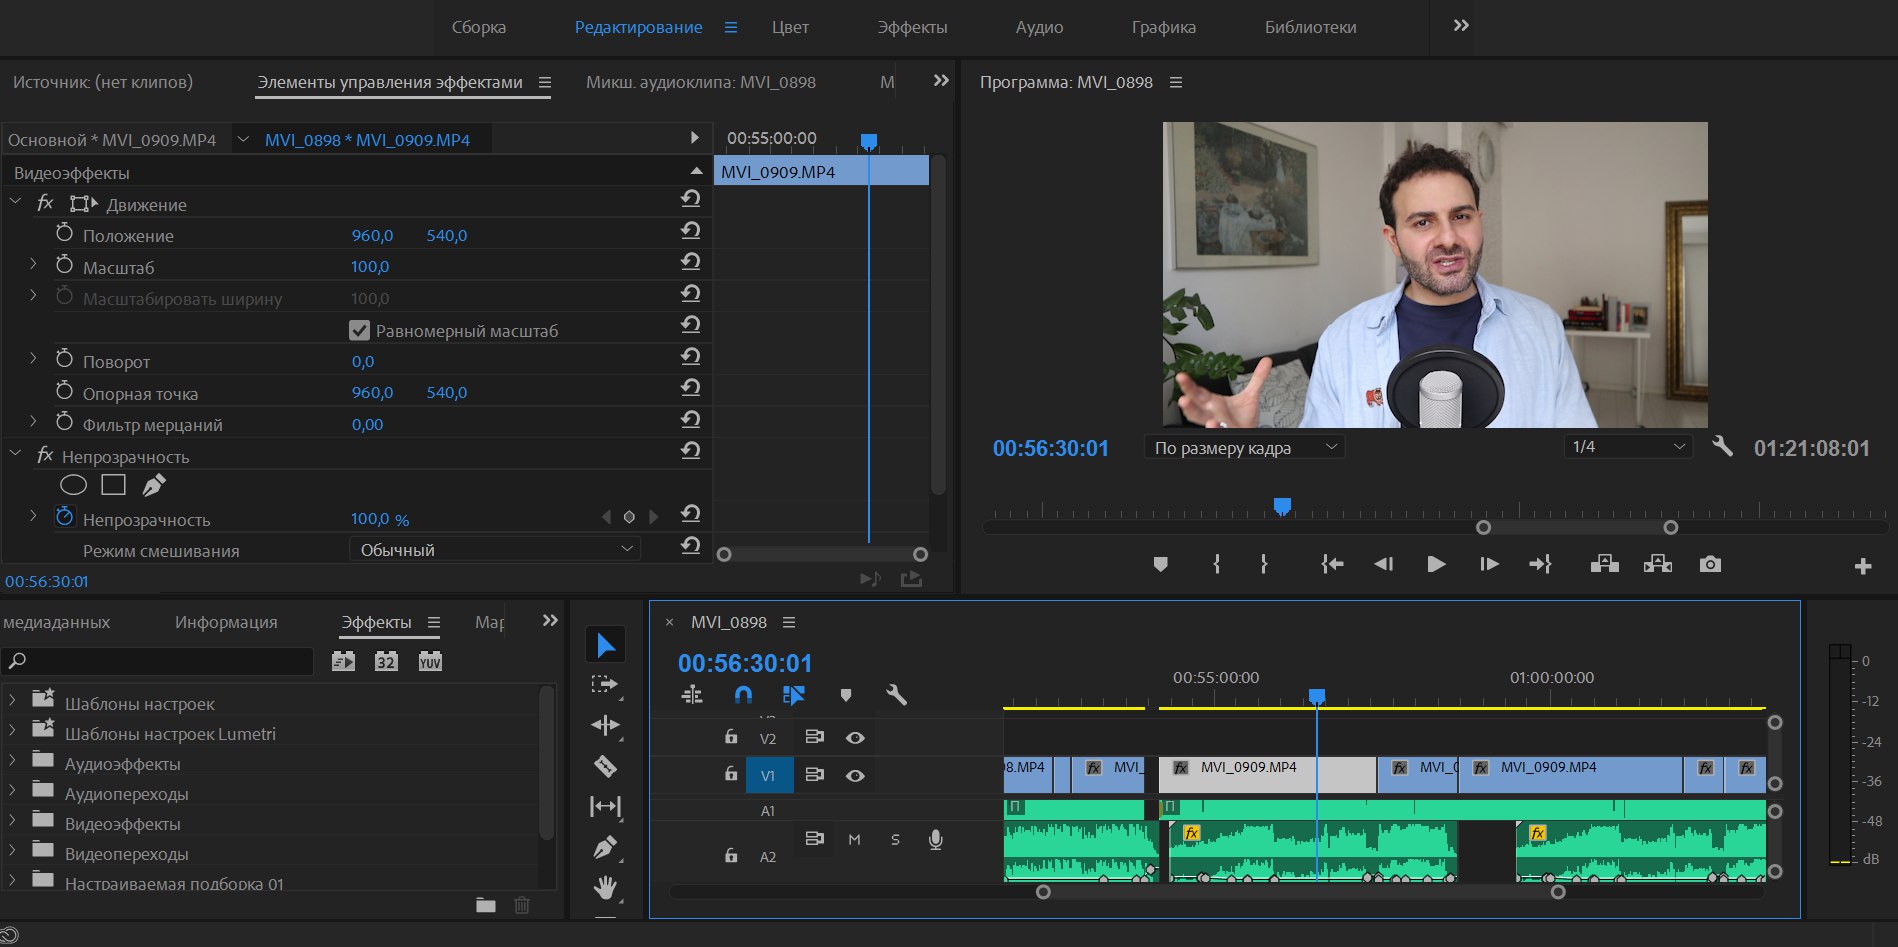Viewport: 1898px width, 947px height.
Task: Select the Selection arrow tool
Action: tap(606, 645)
